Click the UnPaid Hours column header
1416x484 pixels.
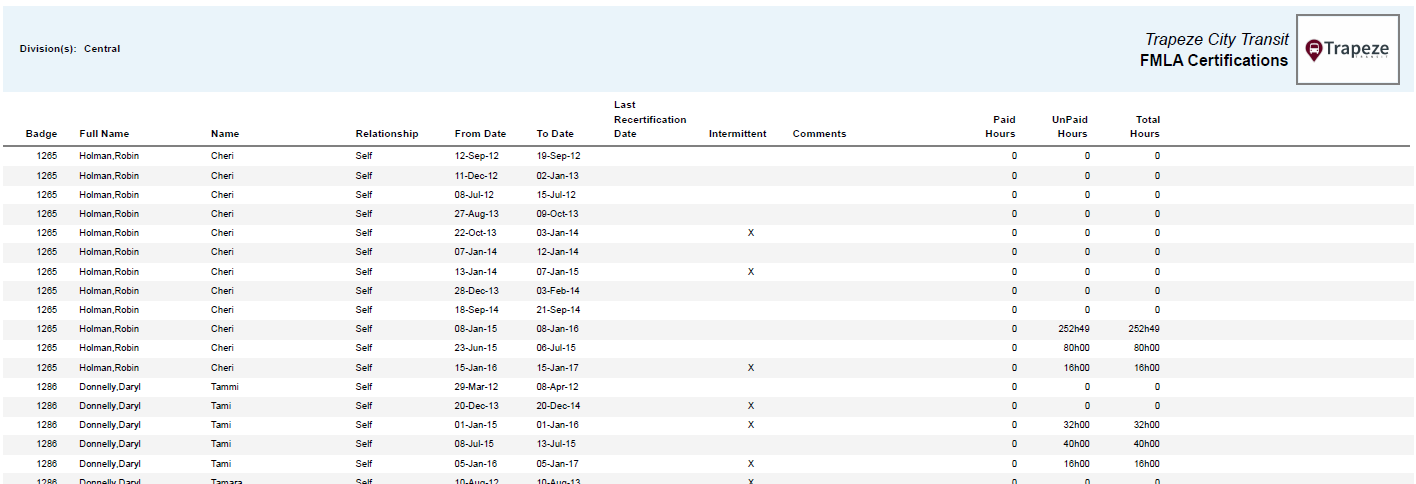click(1069, 127)
